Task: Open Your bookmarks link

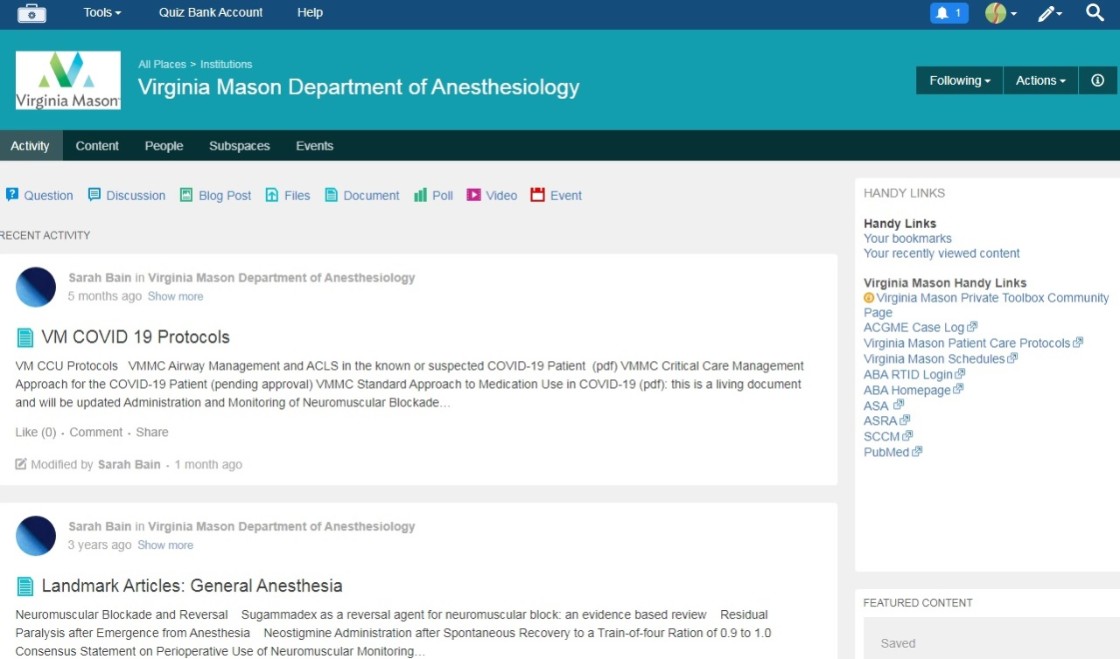Action: (907, 238)
